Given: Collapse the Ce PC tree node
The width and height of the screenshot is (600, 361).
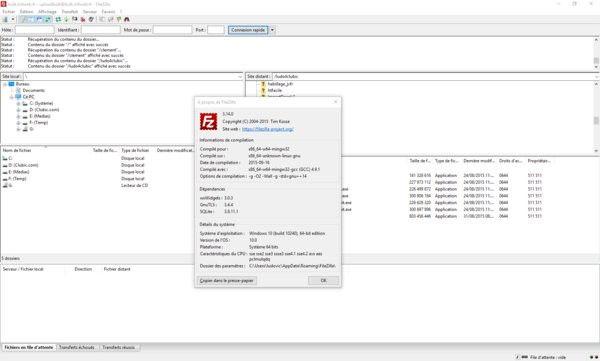Looking at the screenshot, I should click(x=11, y=97).
